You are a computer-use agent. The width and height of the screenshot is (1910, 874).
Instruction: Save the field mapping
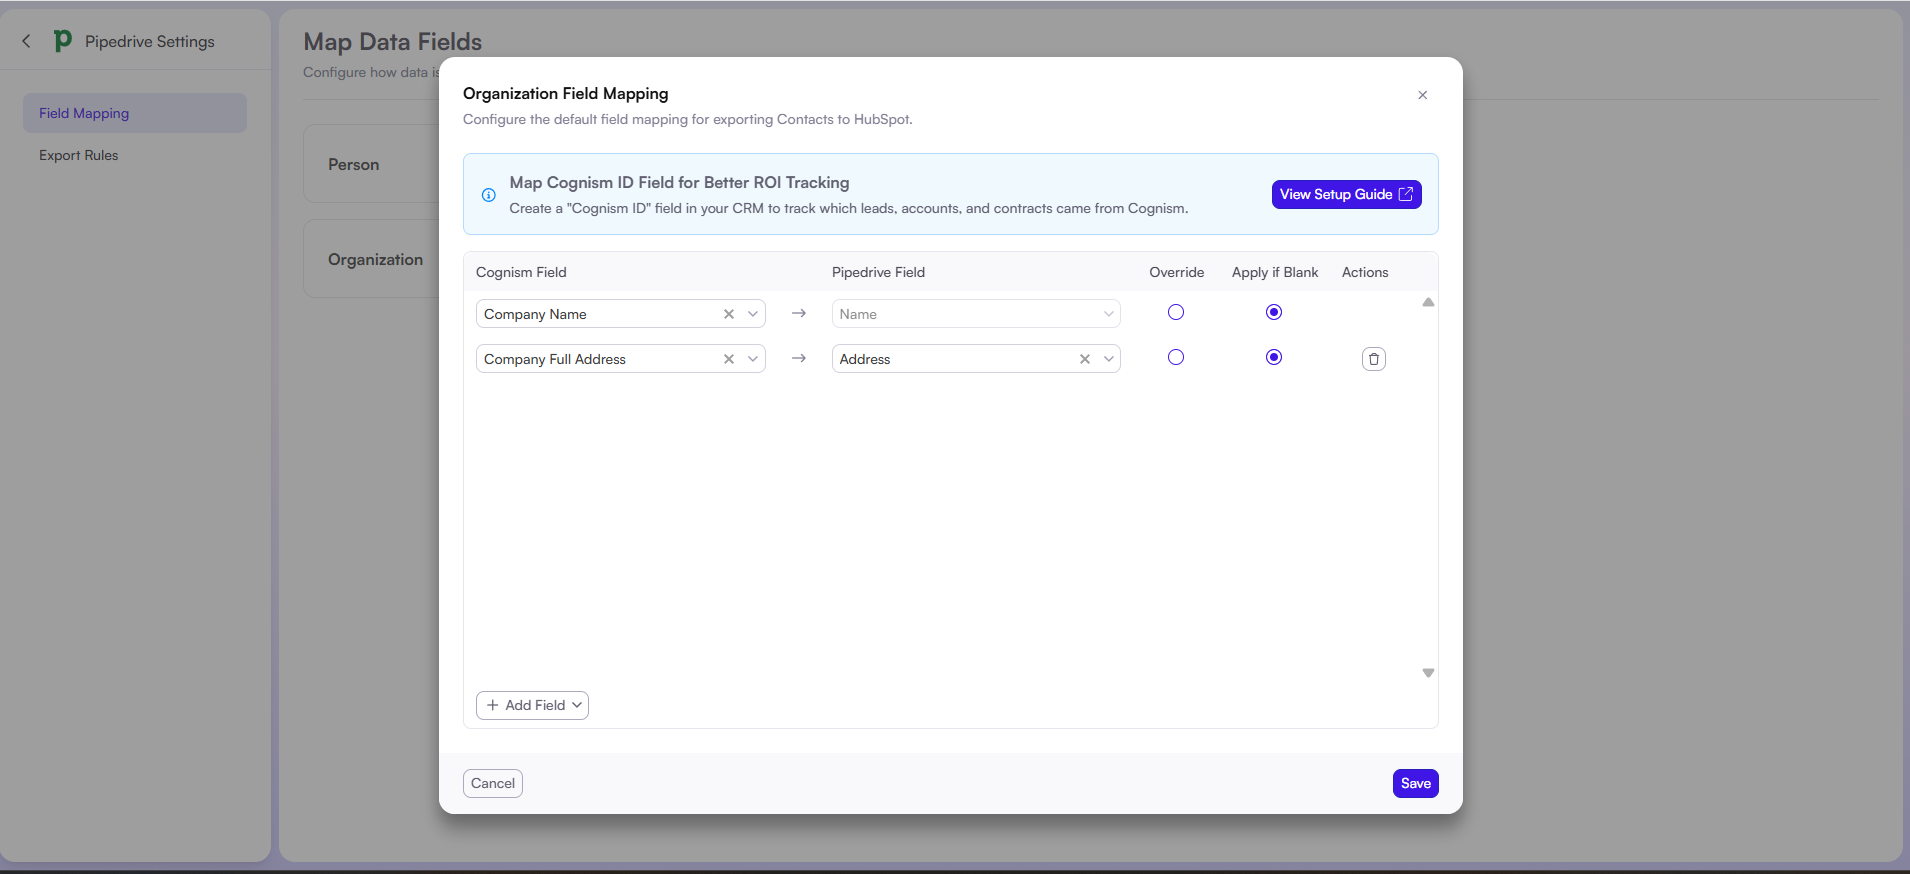(x=1415, y=783)
